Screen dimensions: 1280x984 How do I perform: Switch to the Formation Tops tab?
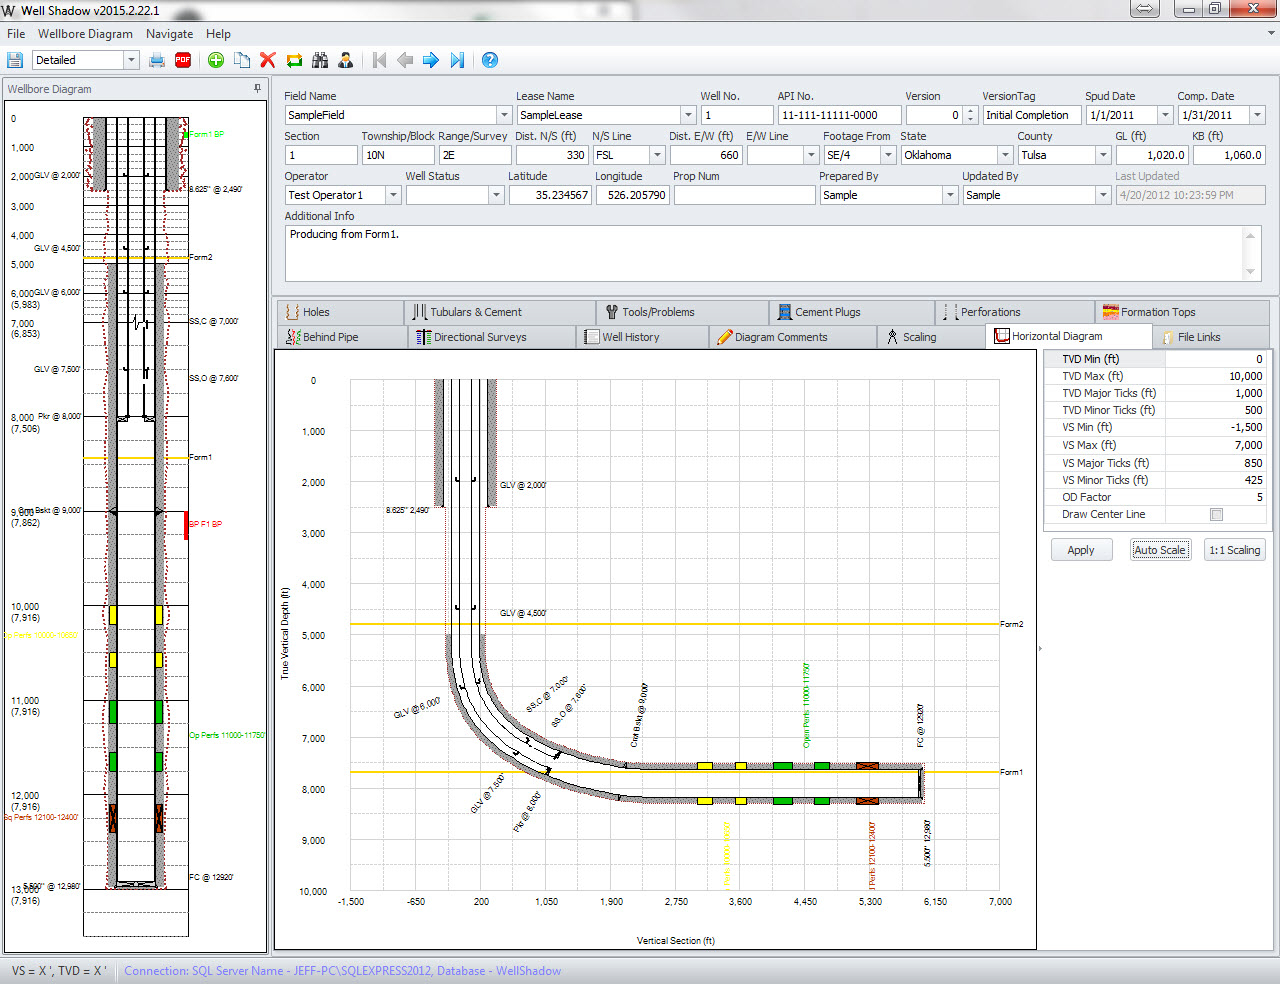[x=1158, y=312]
